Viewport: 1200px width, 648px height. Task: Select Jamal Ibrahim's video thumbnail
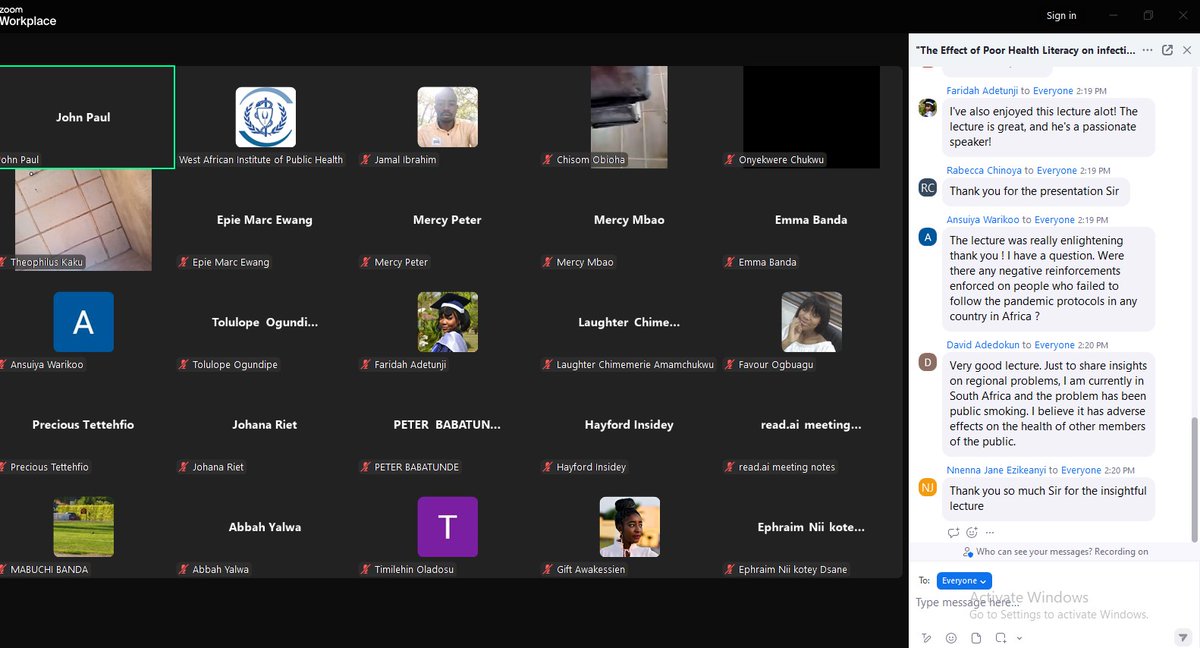pos(447,117)
